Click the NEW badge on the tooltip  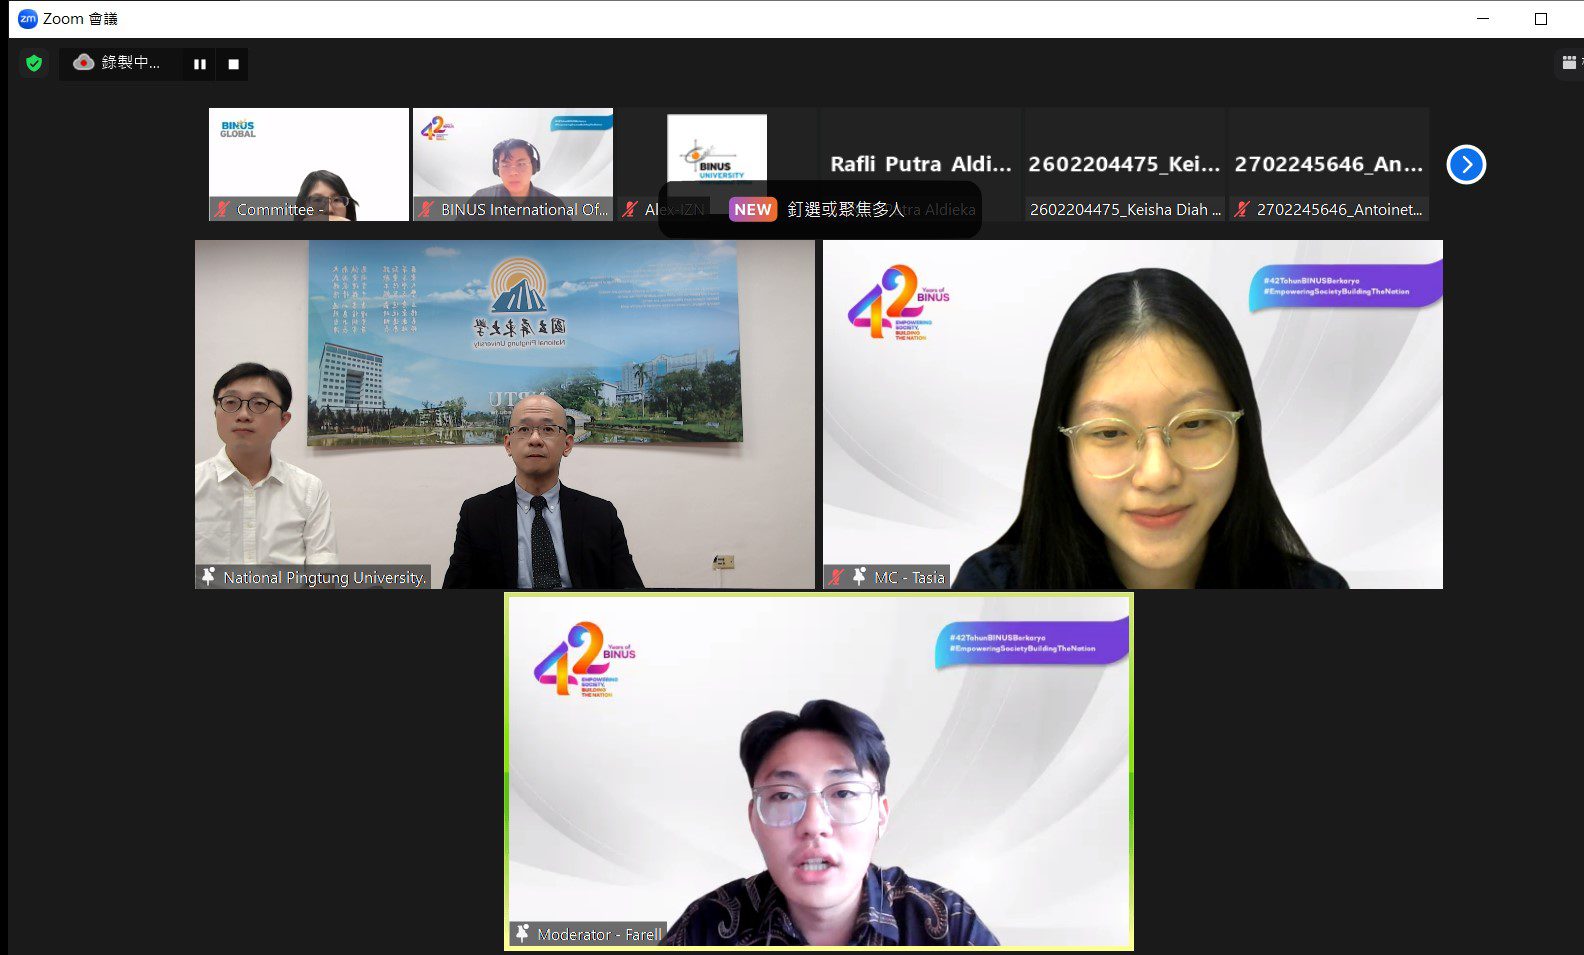753,209
